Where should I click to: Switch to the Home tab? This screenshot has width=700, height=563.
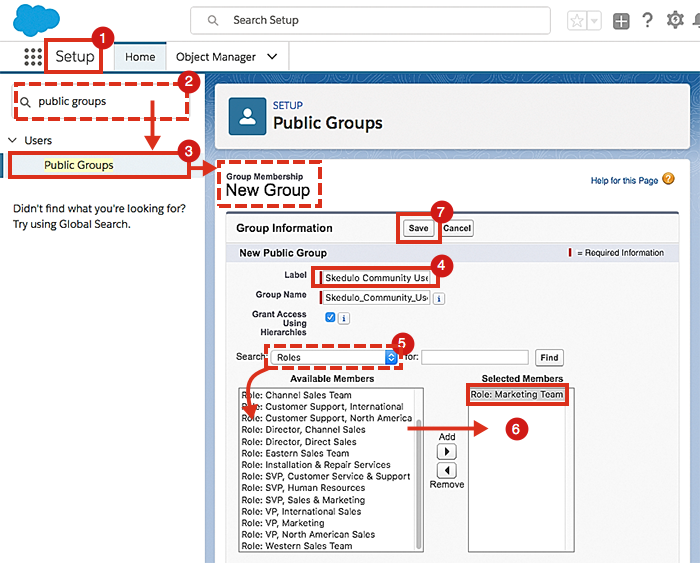click(140, 57)
